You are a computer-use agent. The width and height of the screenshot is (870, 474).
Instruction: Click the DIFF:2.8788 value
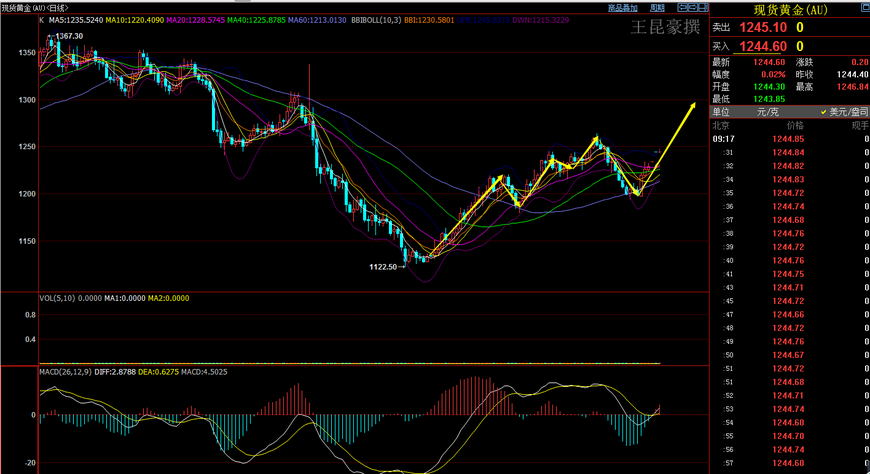(115, 372)
